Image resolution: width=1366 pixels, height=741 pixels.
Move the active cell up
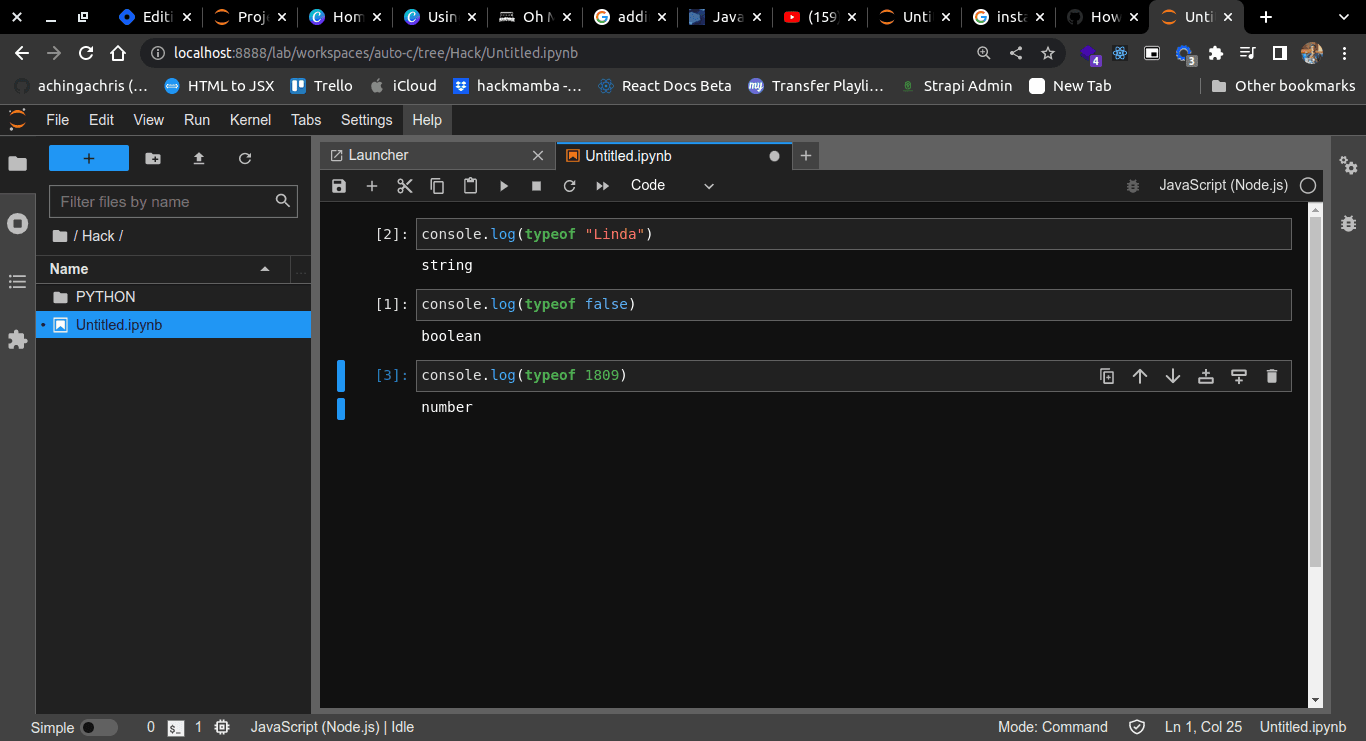point(1140,376)
